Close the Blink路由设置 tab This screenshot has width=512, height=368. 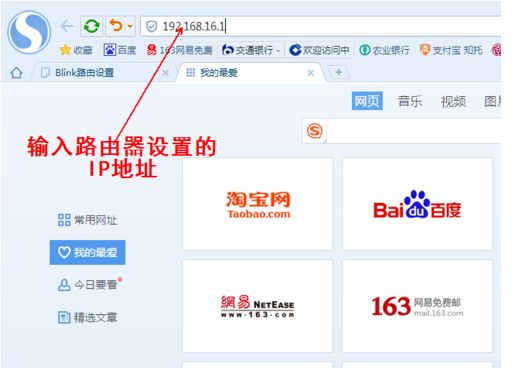pyautogui.click(x=165, y=73)
